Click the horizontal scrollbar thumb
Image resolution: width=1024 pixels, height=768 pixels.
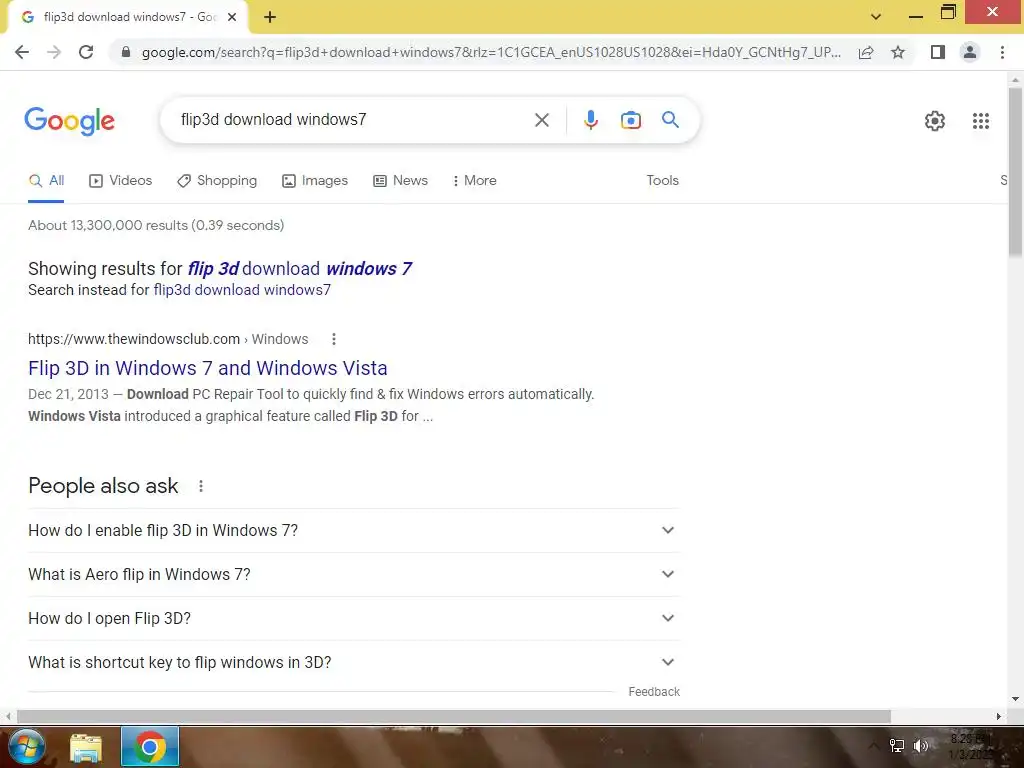453,716
